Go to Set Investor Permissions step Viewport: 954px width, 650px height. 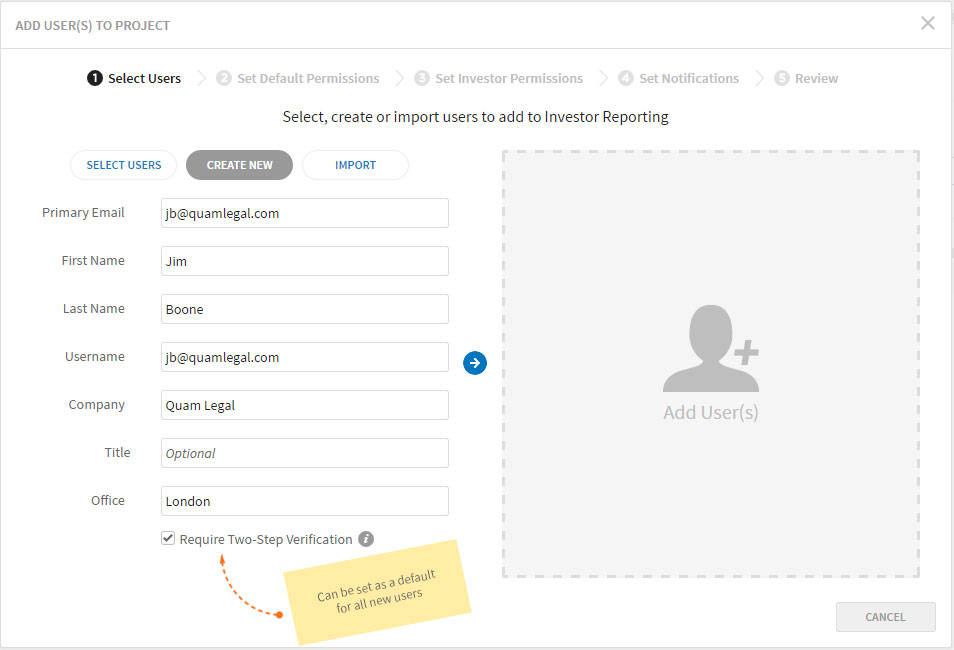coord(509,79)
